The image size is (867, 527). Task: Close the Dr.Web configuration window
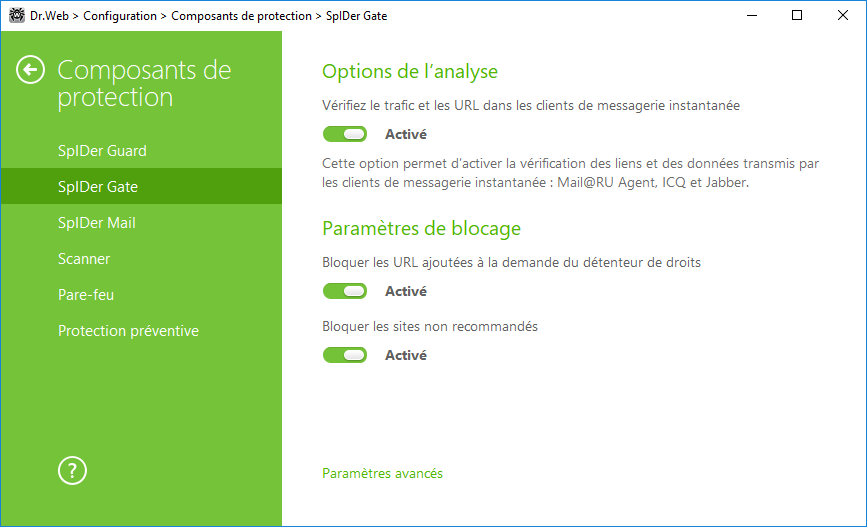(x=843, y=15)
